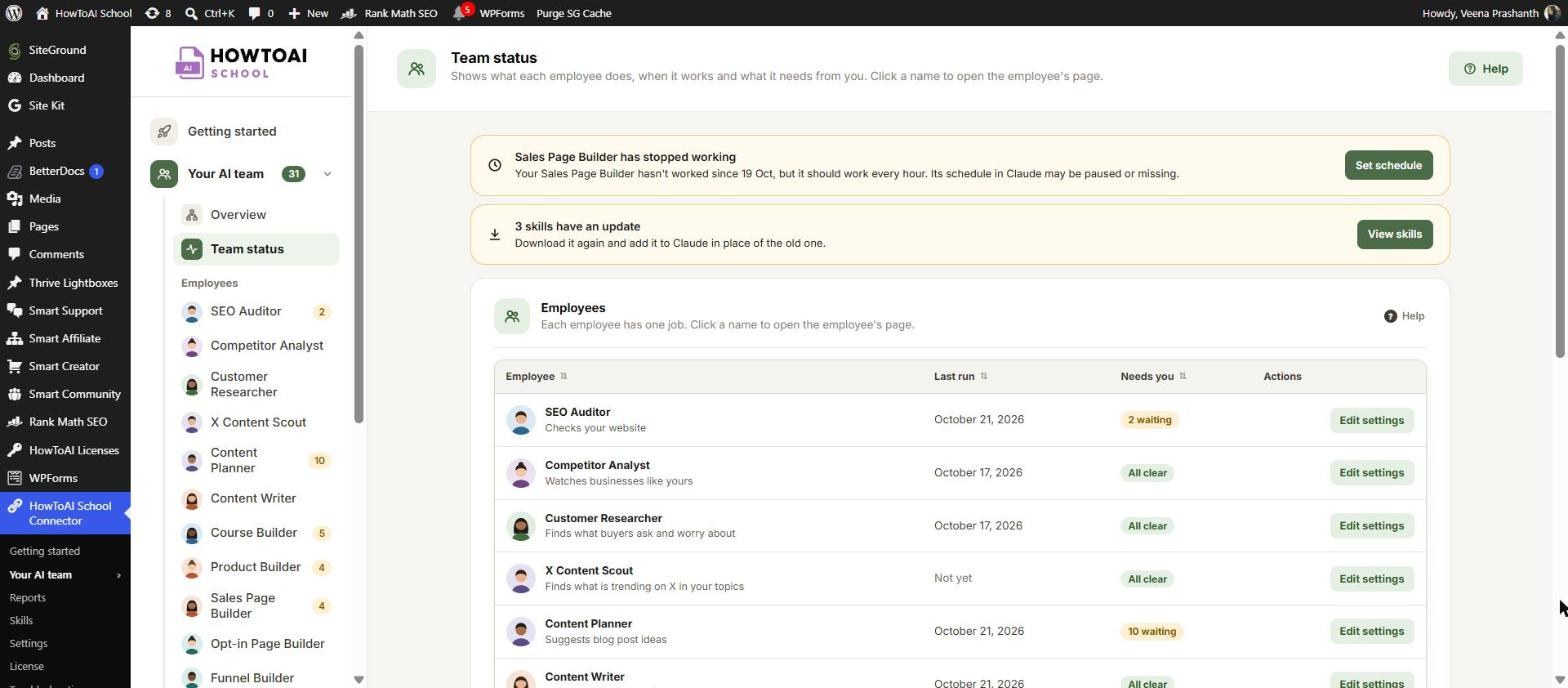
Task: Select Sales Page Builder in sidebar
Action: [x=243, y=606]
